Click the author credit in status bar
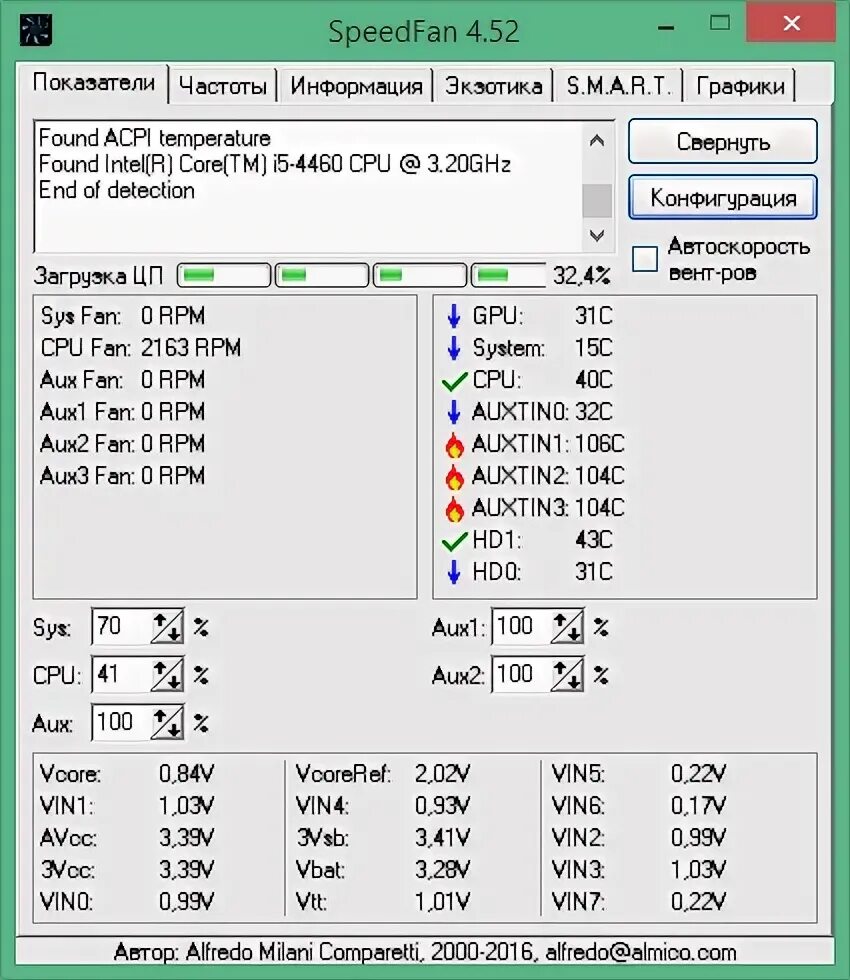Image resolution: width=850 pixels, height=980 pixels. pyautogui.click(x=425, y=952)
